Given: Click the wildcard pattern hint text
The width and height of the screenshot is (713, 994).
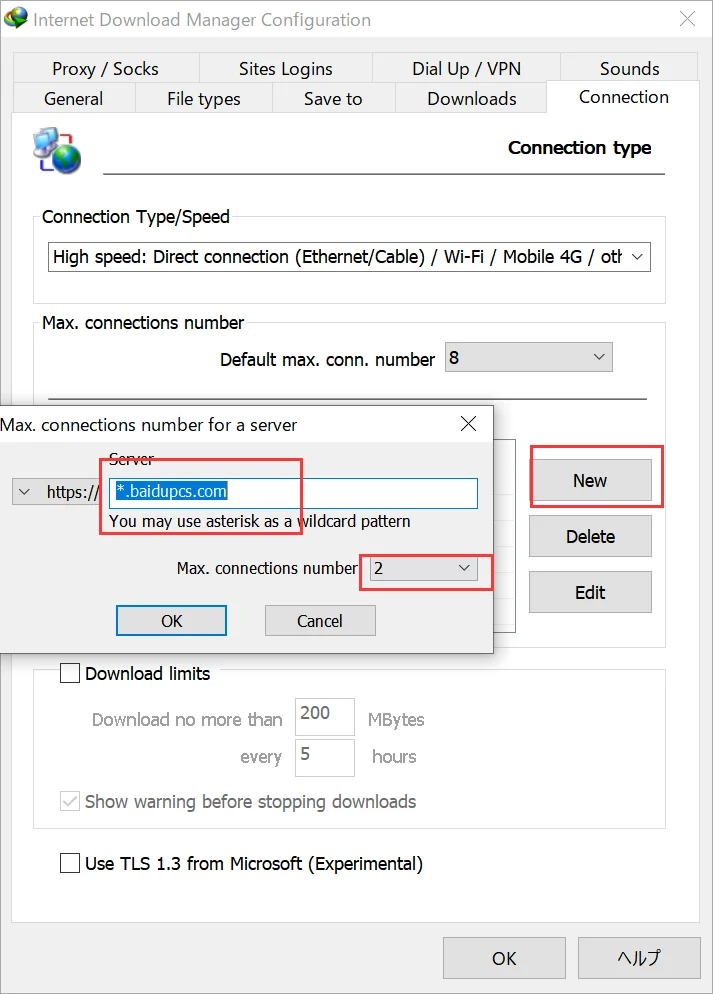Looking at the screenshot, I should click(x=260, y=521).
